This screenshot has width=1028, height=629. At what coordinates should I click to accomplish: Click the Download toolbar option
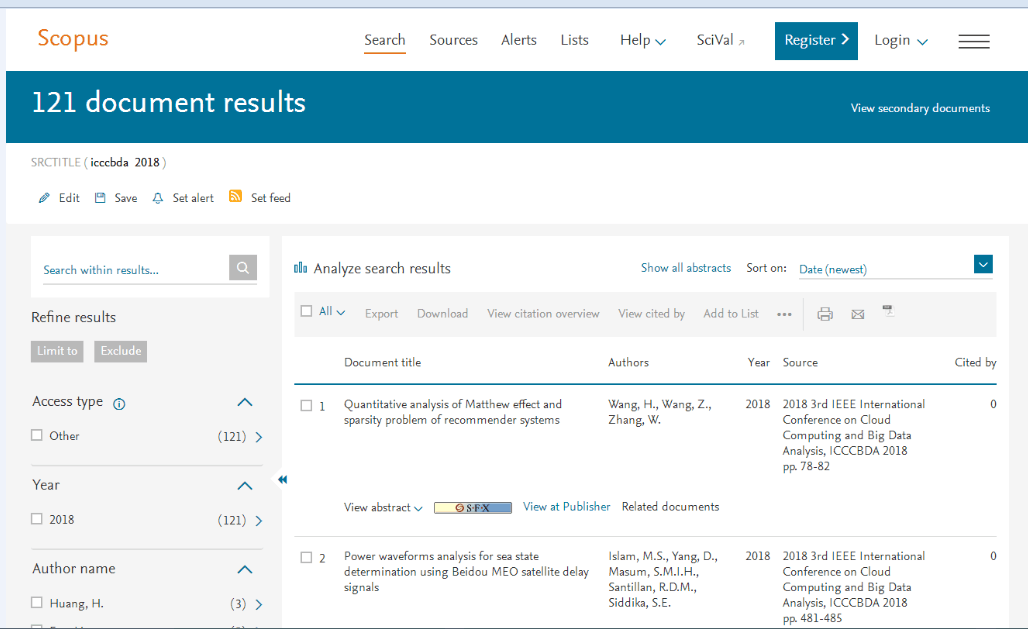pyautogui.click(x=443, y=314)
